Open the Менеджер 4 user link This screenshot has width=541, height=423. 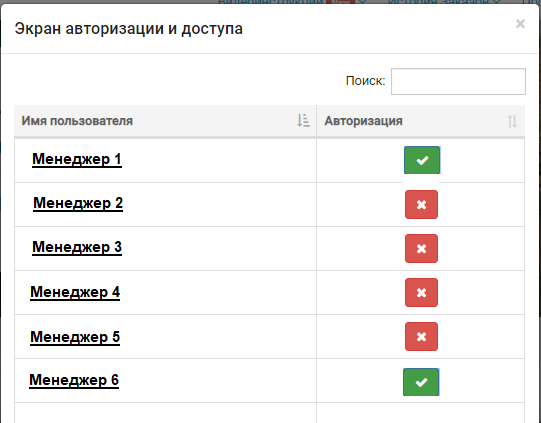(x=75, y=292)
